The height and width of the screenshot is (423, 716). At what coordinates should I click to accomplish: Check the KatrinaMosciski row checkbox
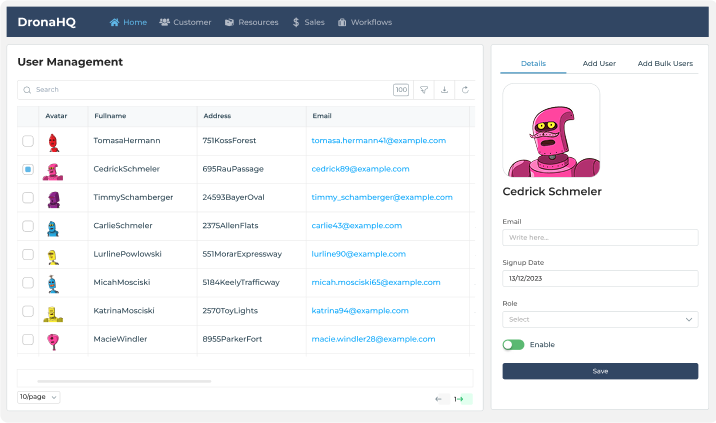[x=28, y=311]
